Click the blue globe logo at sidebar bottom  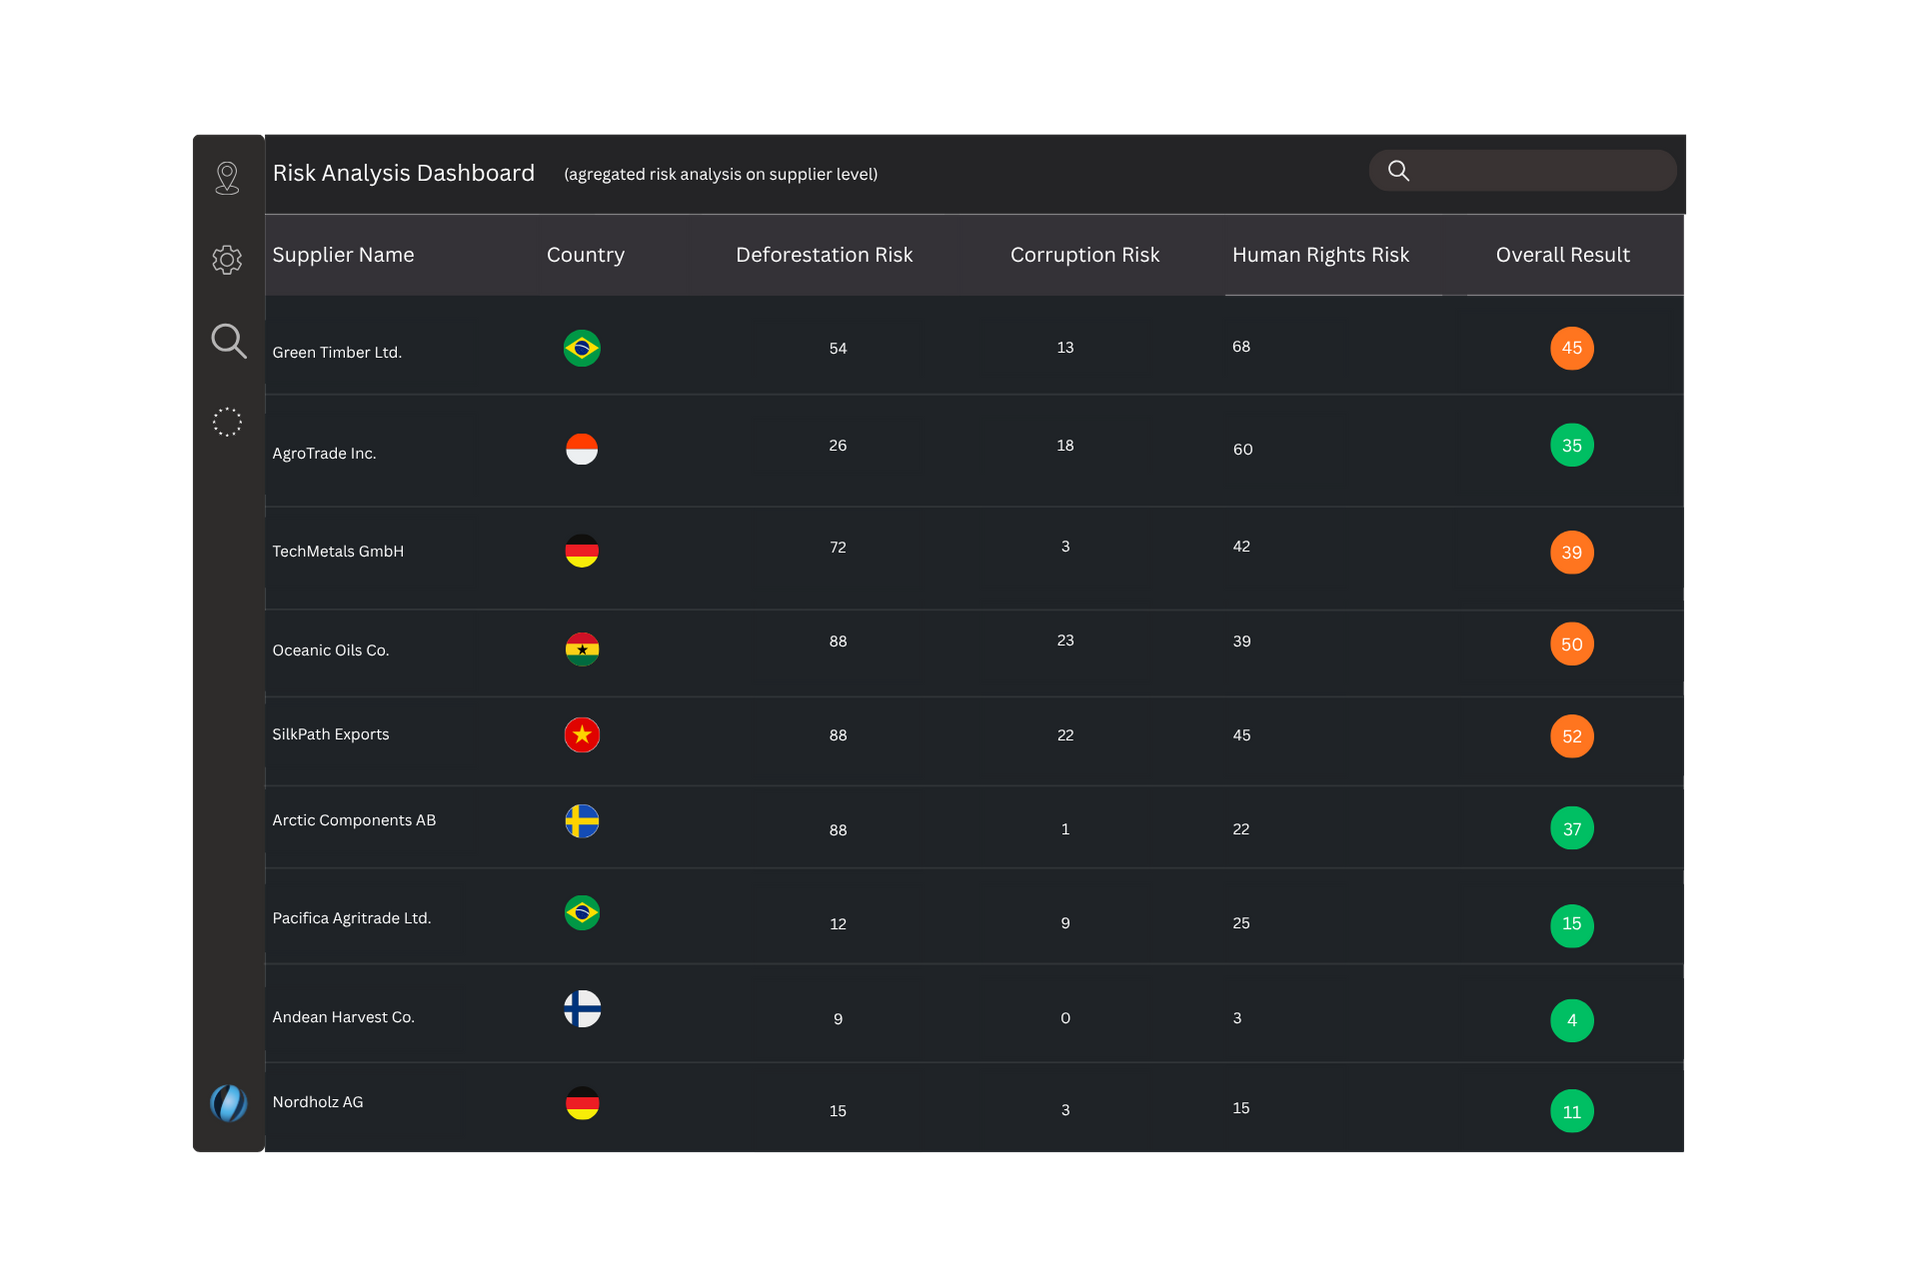228,1103
